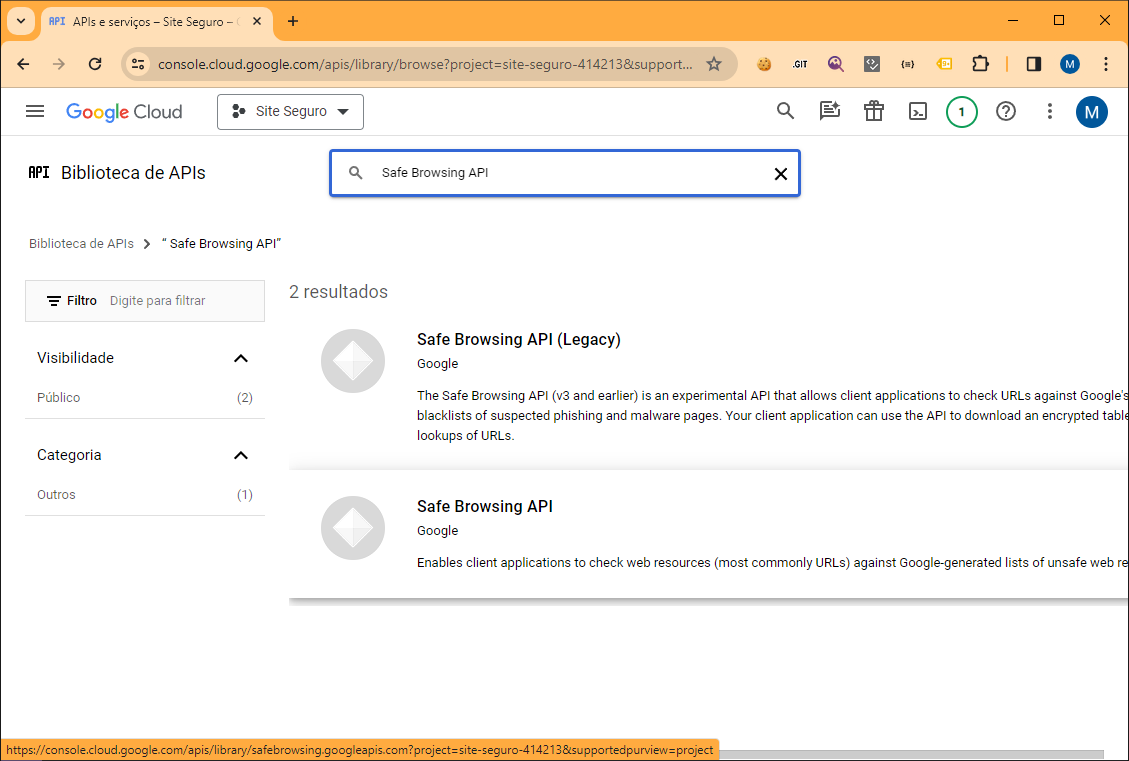Click the gift free trial icon
The image size is (1129, 761).
(873, 112)
